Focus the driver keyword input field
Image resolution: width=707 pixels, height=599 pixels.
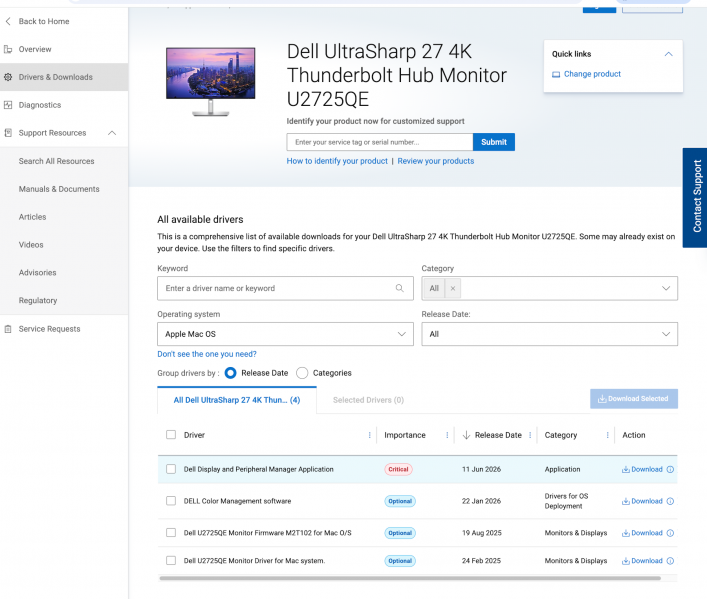point(285,288)
